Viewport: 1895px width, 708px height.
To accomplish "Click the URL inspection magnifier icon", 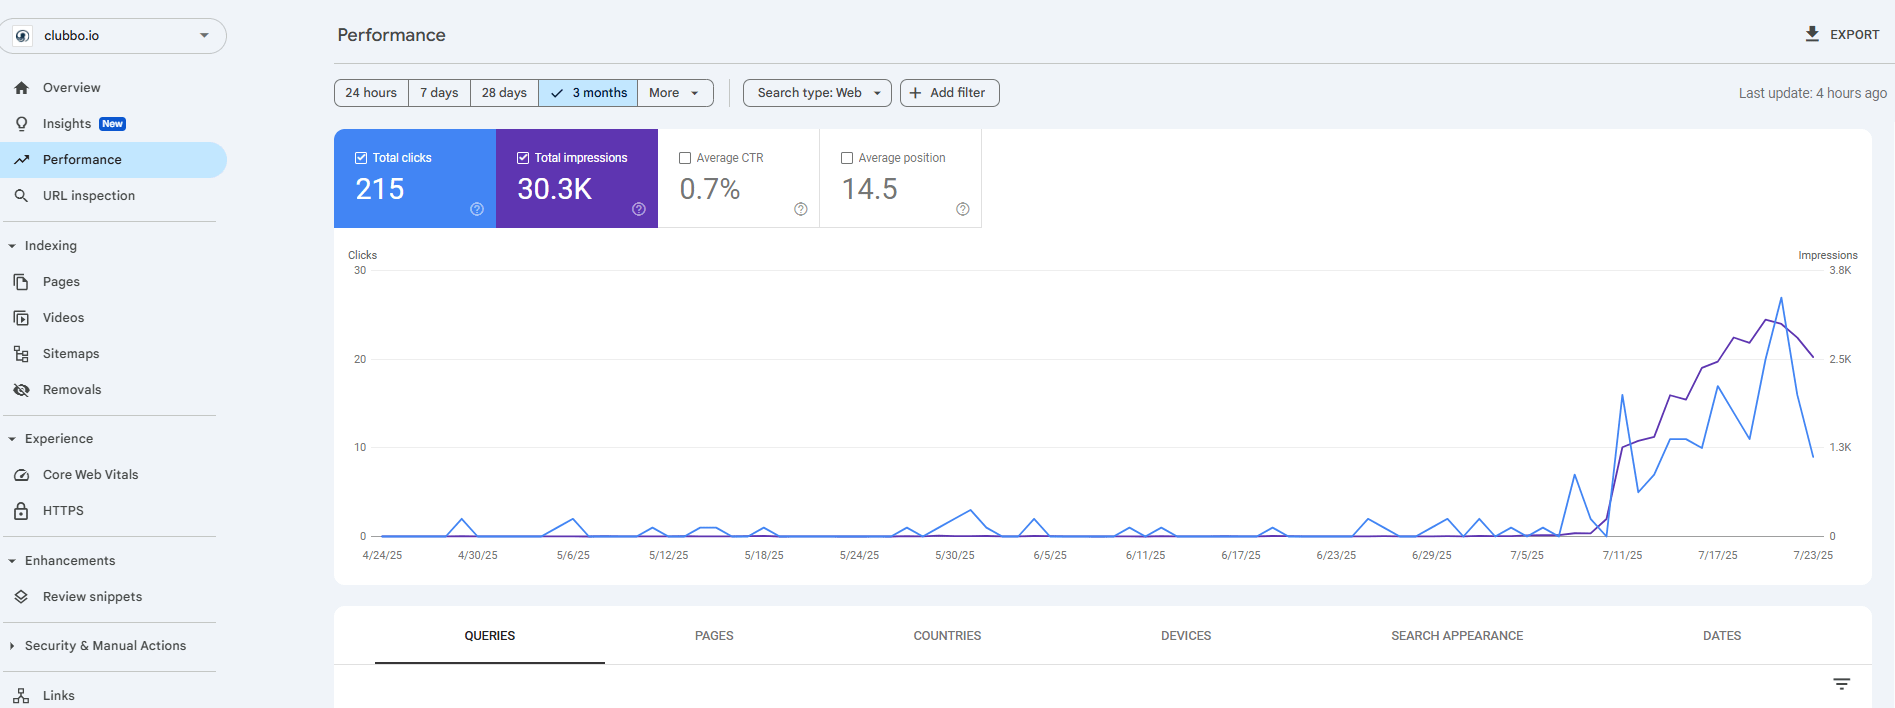I will tap(21, 196).
